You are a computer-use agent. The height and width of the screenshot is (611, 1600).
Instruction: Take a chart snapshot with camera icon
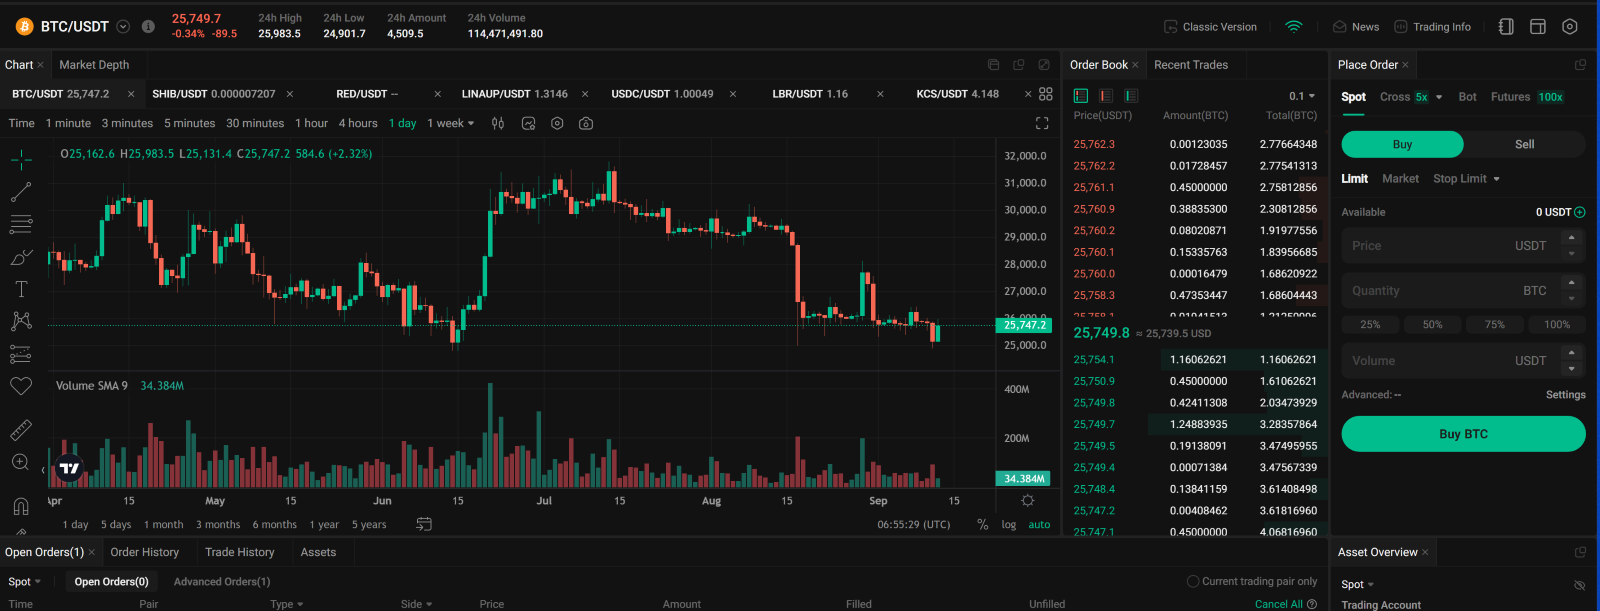pos(586,123)
